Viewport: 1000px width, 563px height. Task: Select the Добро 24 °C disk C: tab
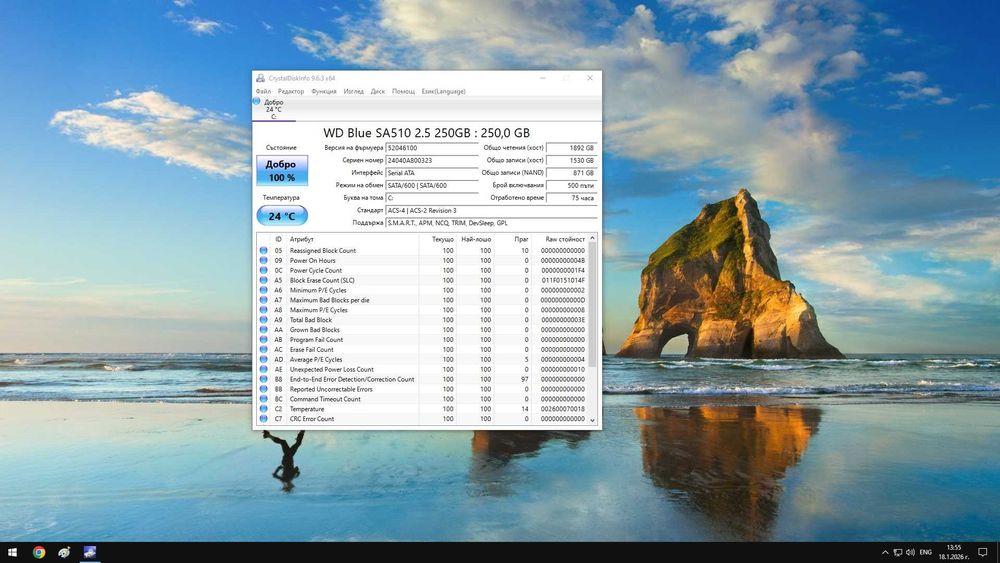(x=274, y=109)
